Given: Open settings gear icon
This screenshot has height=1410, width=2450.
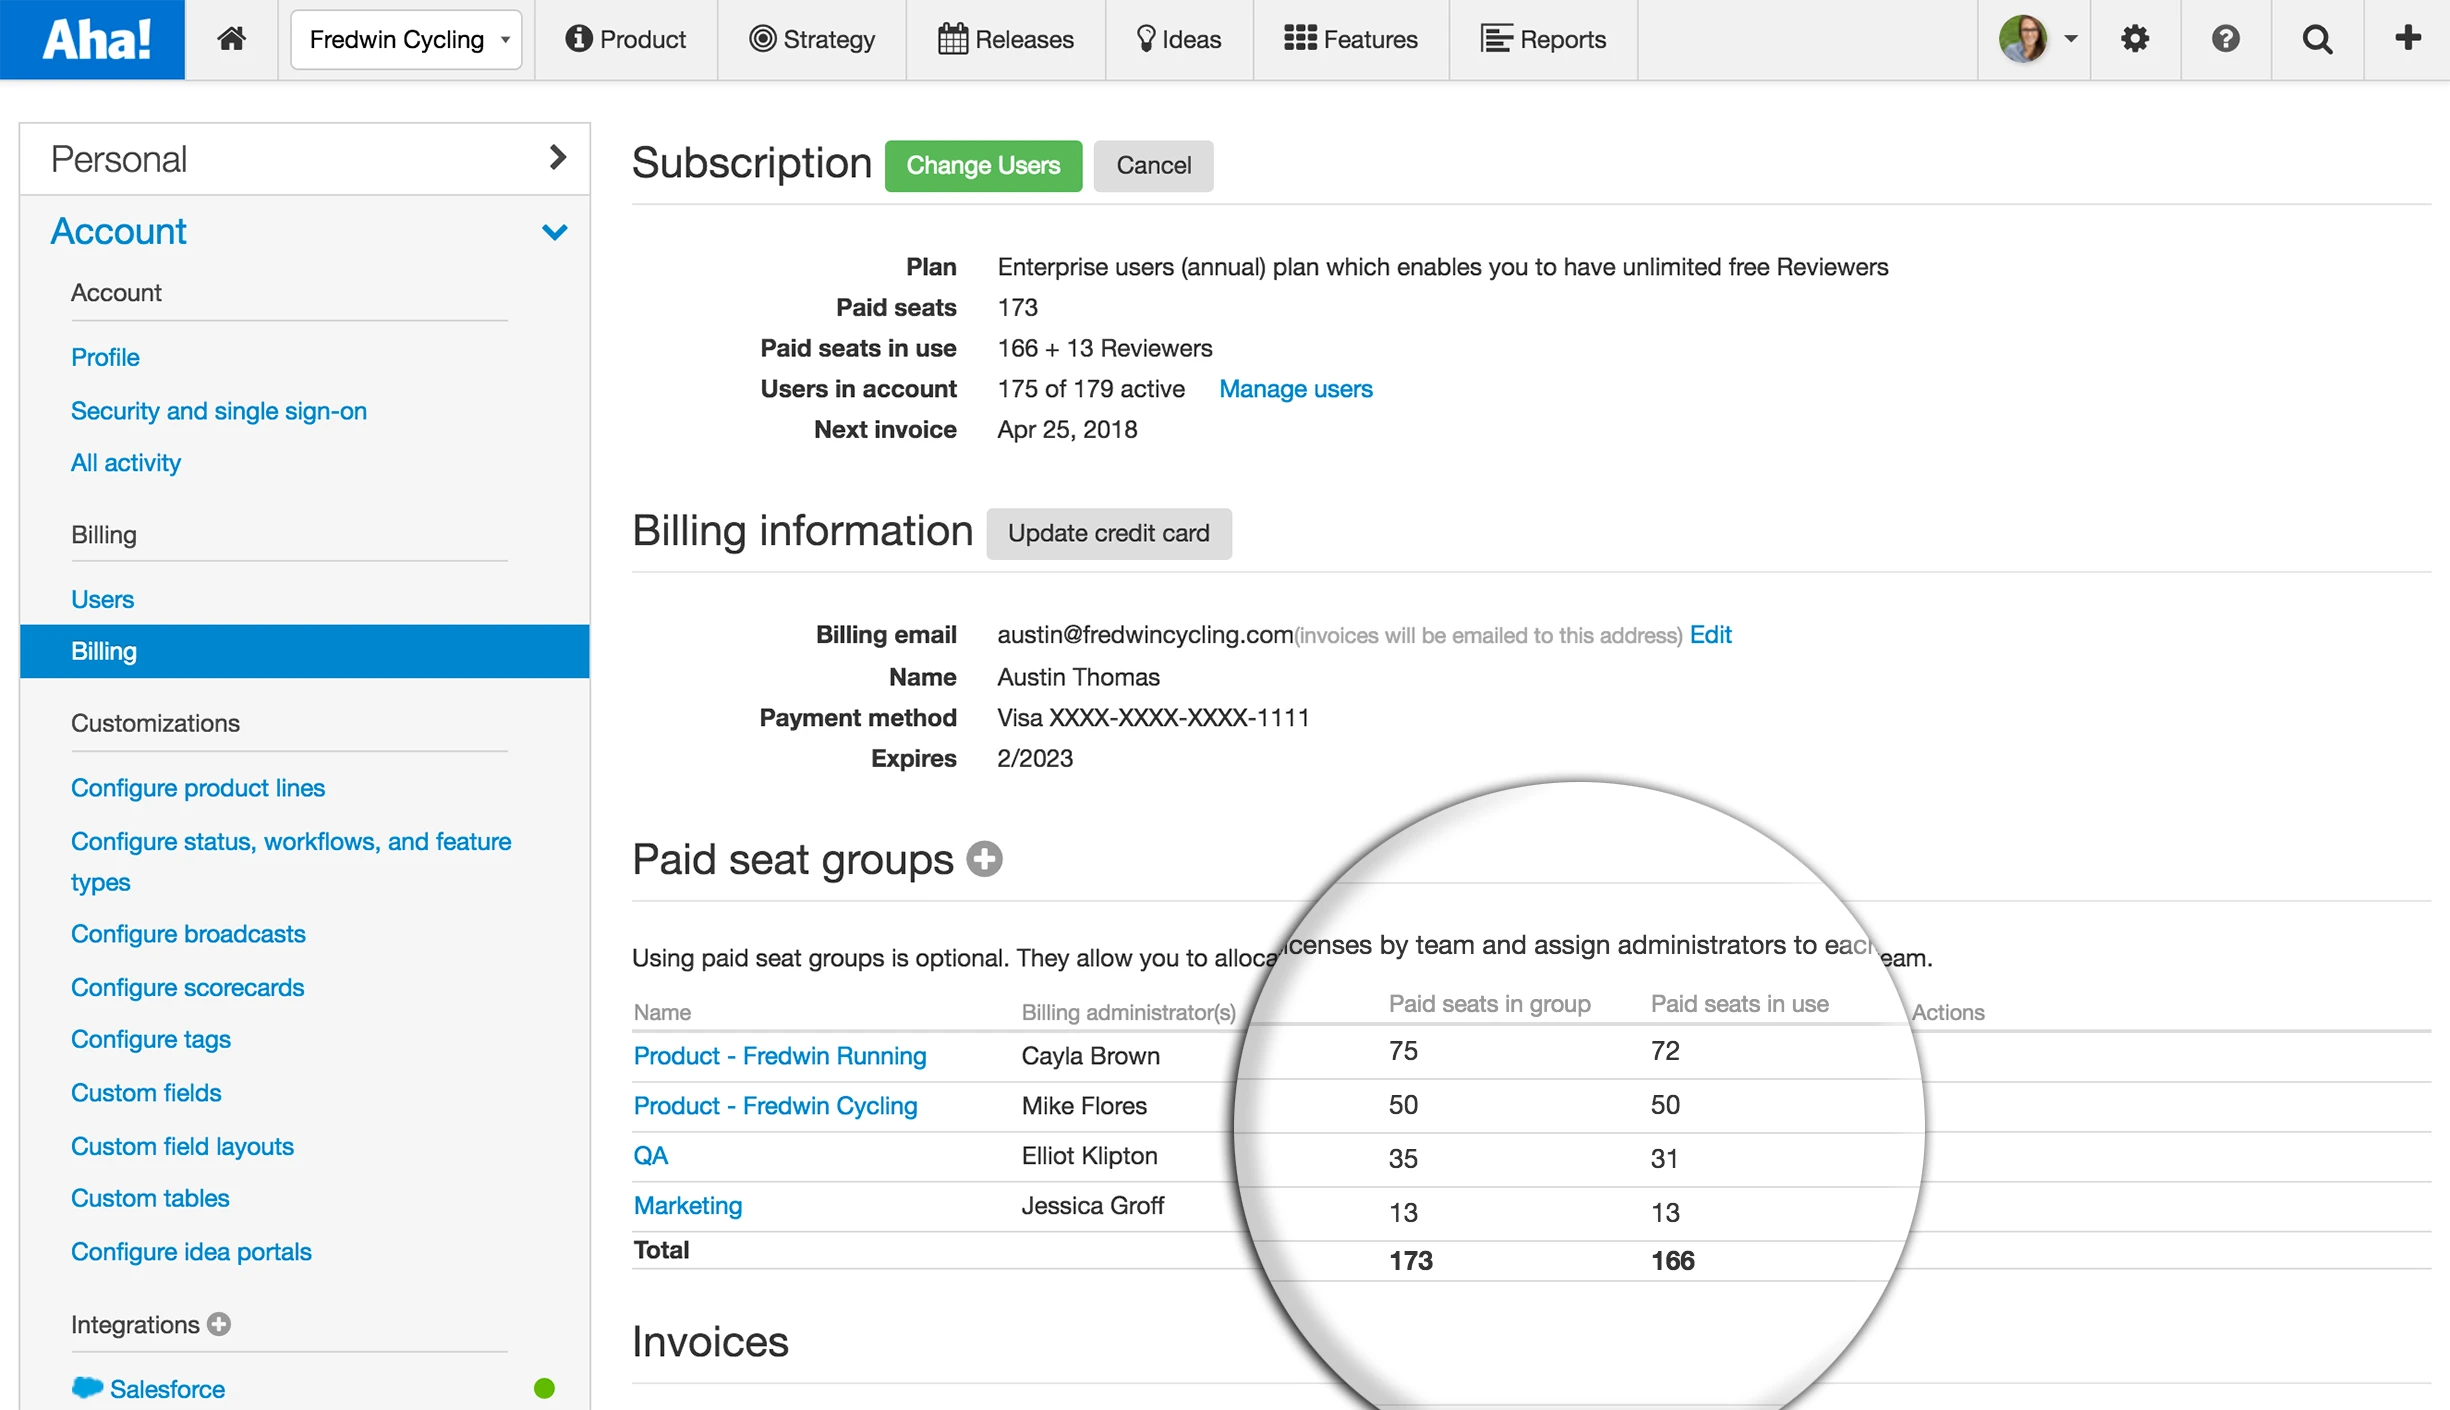Looking at the screenshot, I should point(2134,39).
